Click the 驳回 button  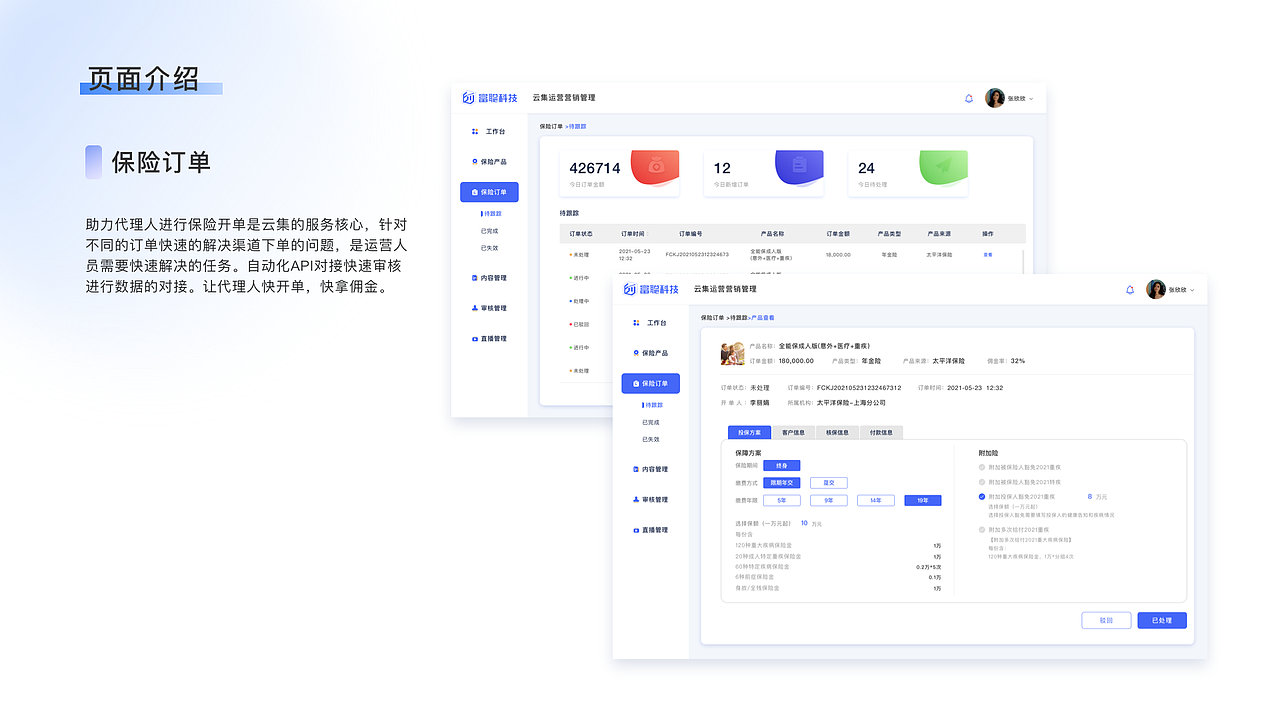click(x=1106, y=620)
